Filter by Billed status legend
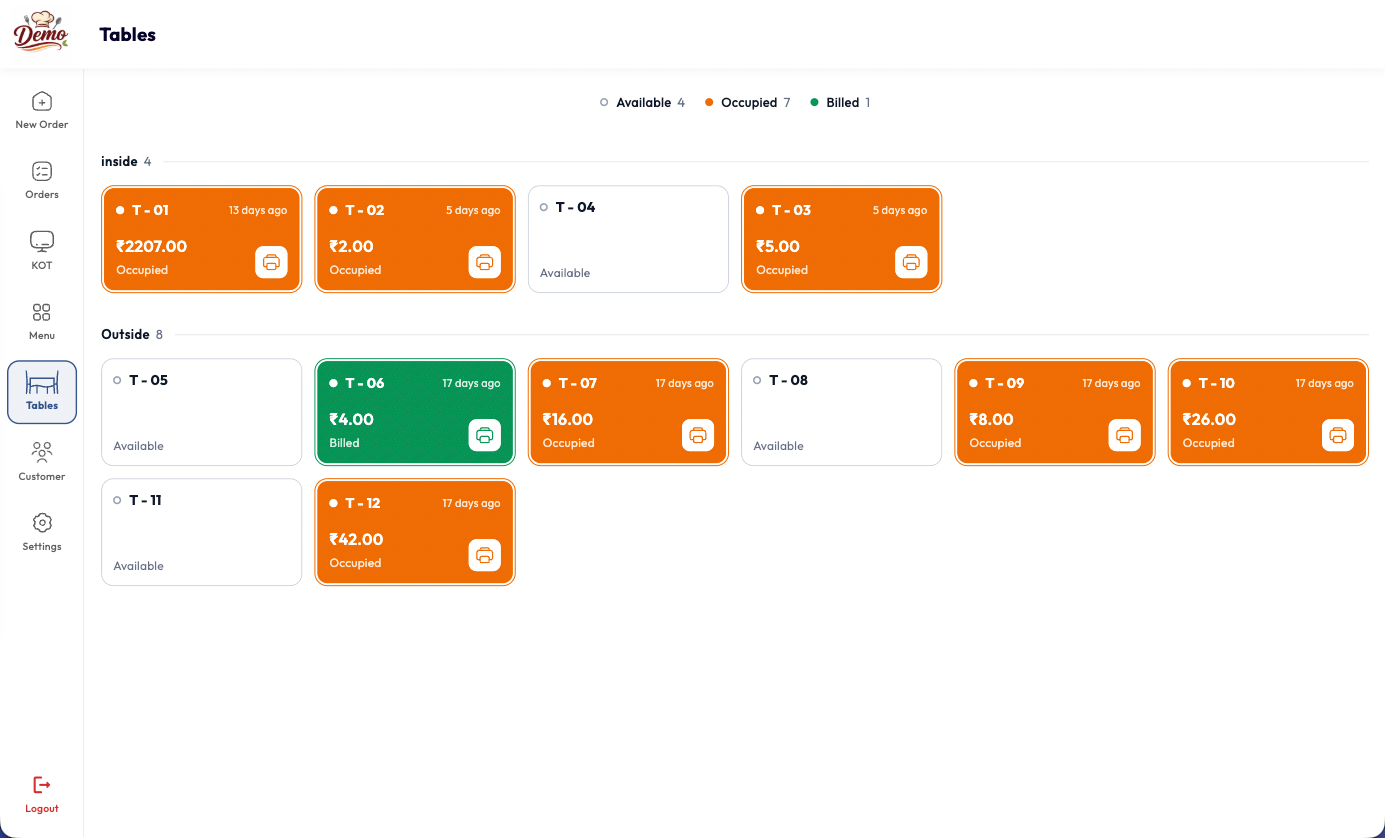Screen dimensions: 1385x838 pyautogui.click(x=840, y=103)
